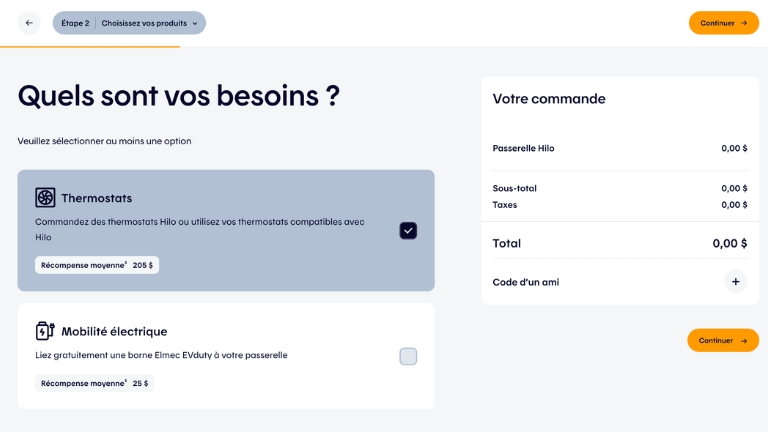768x432 pixels.
Task: Click the arrow icon in top Continuer button
Action: click(x=744, y=23)
